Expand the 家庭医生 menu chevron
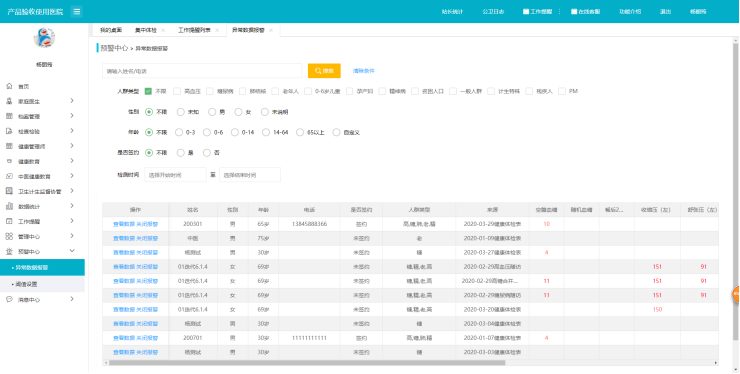 pos(72,101)
